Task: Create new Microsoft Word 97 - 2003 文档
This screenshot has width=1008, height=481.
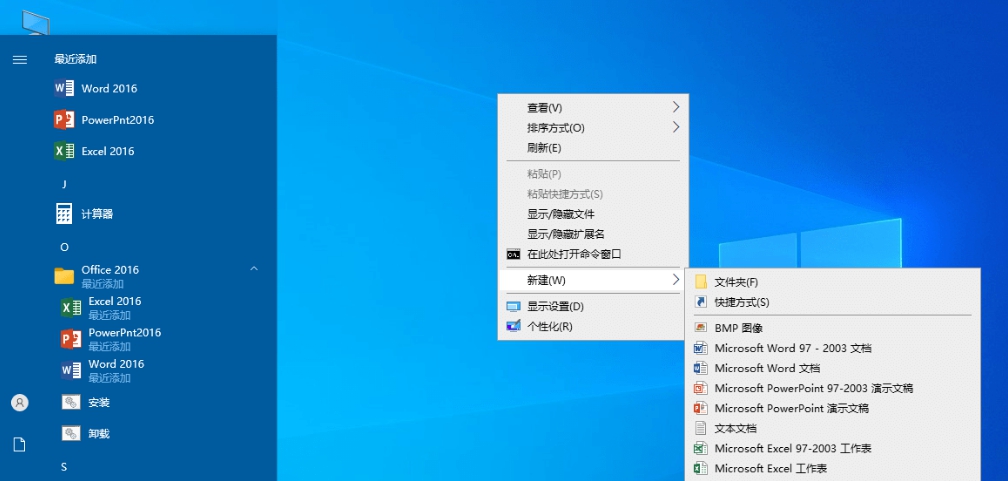Action: coord(833,348)
